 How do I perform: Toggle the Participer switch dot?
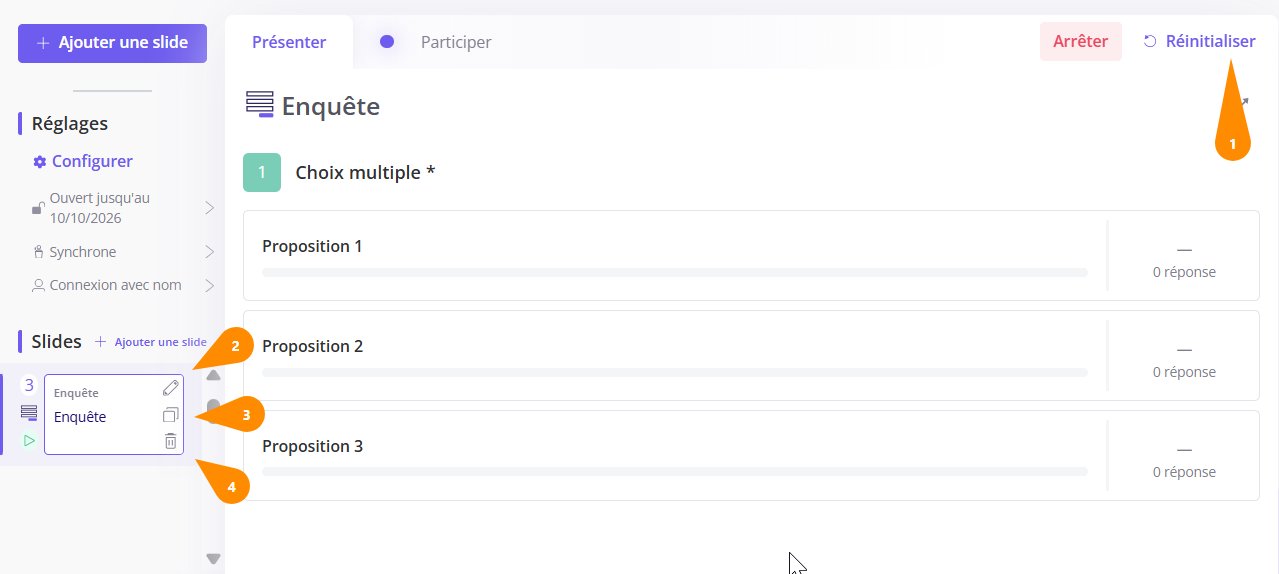(387, 42)
